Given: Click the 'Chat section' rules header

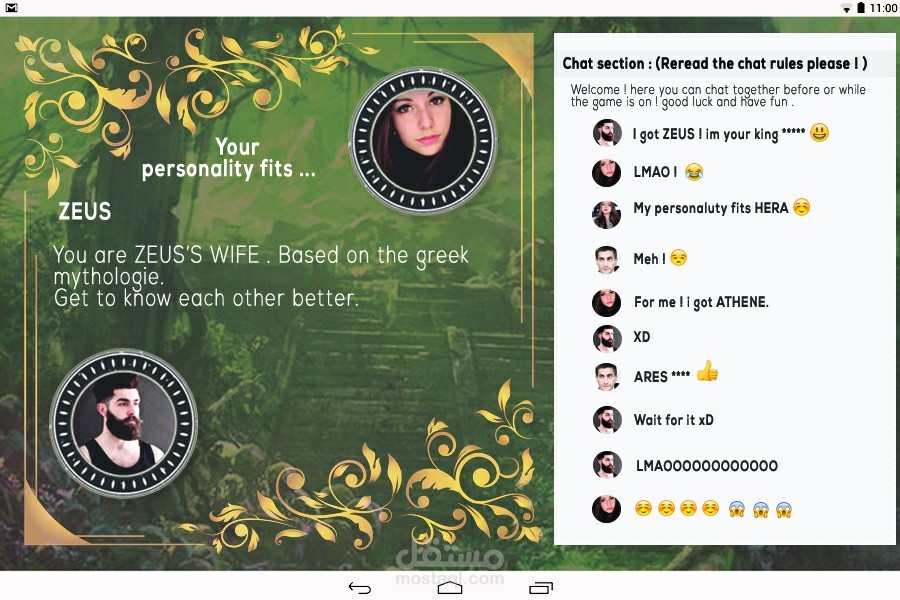Looking at the screenshot, I should tap(715, 63).
